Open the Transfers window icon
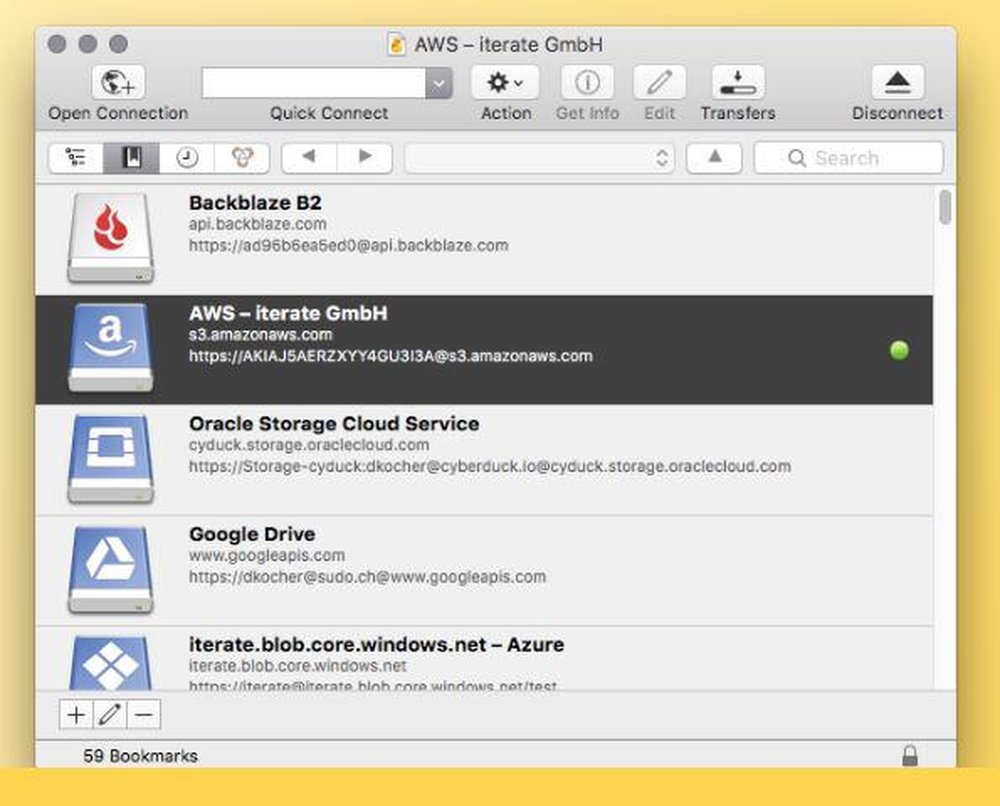The height and width of the screenshot is (806, 1000). (x=738, y=82)
